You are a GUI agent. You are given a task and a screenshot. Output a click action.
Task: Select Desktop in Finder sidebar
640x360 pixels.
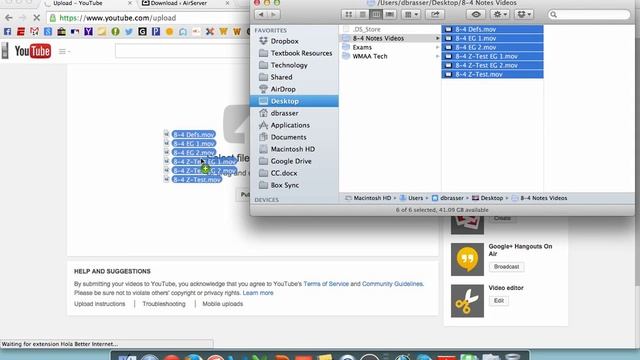pyautogui.click(x=294, y=101)
